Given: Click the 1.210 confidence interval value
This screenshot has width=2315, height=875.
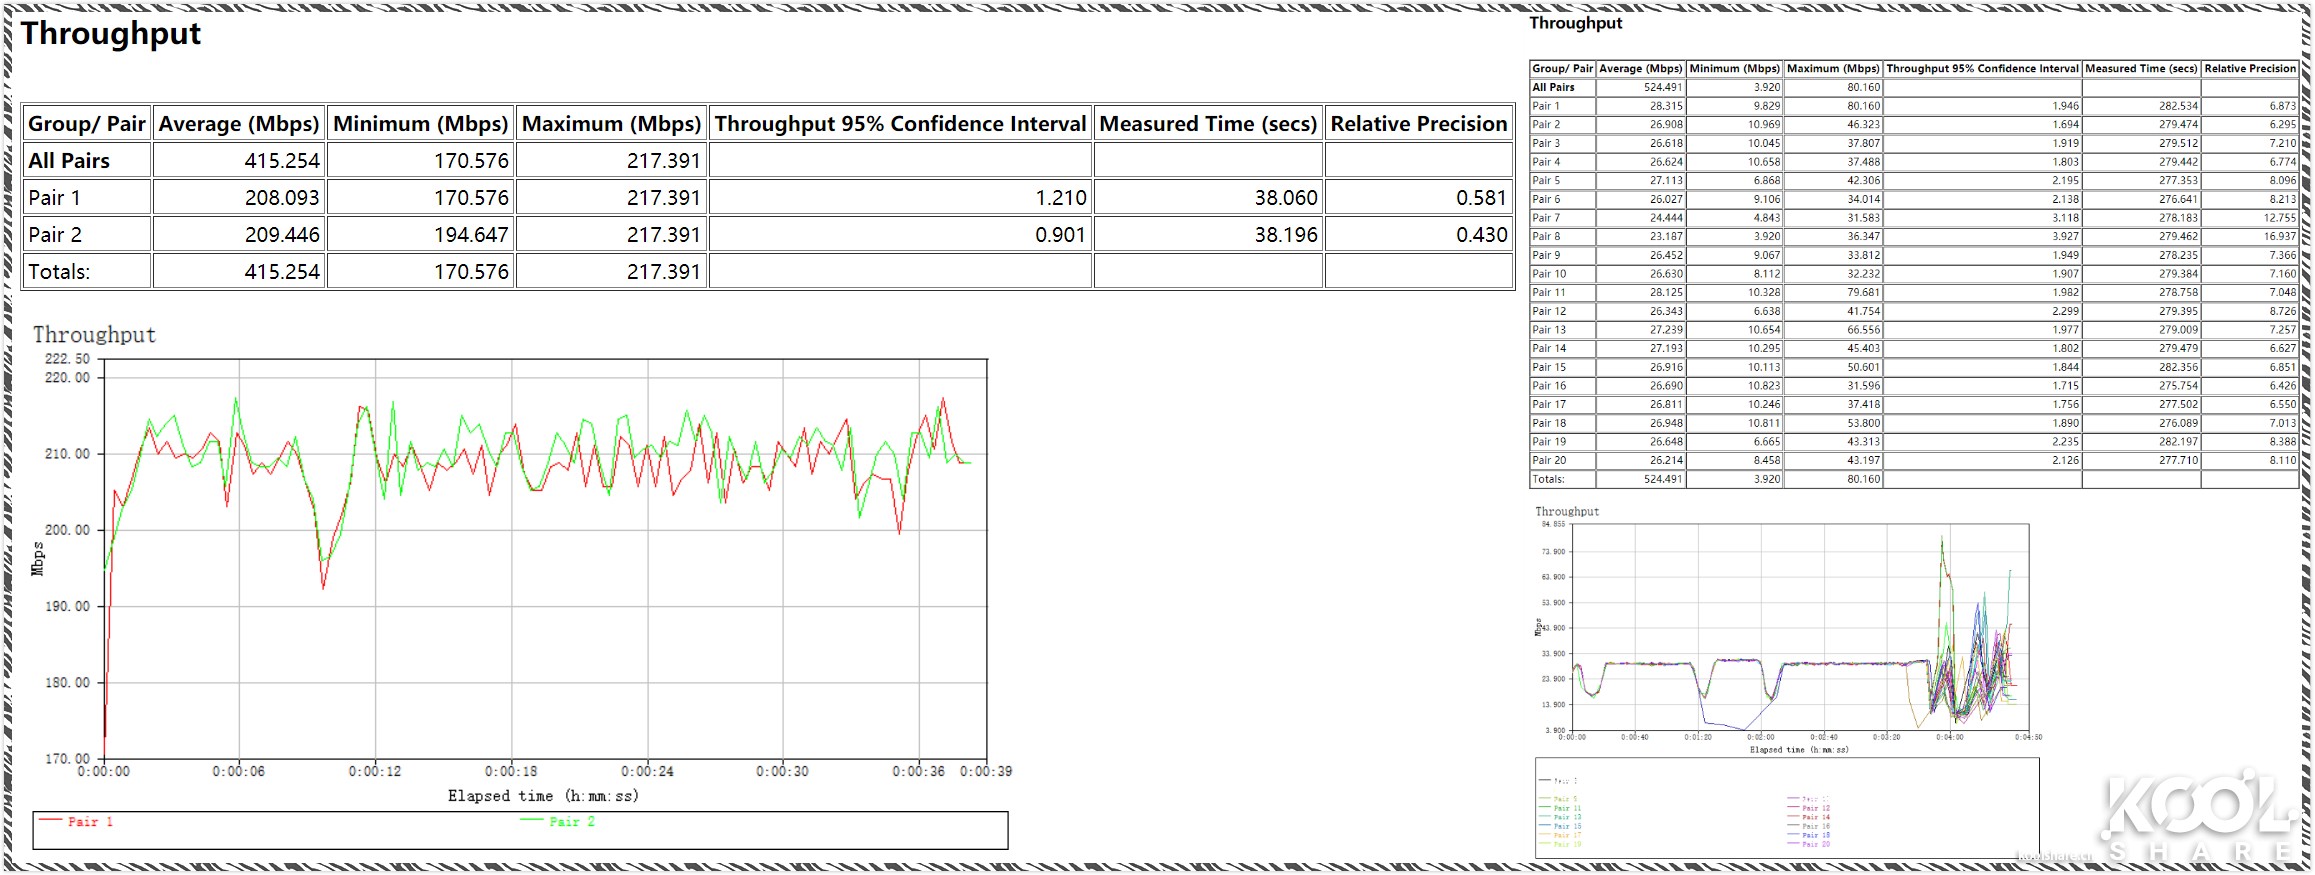Looking at the screenshot, I should click(x=1061, y=198).
